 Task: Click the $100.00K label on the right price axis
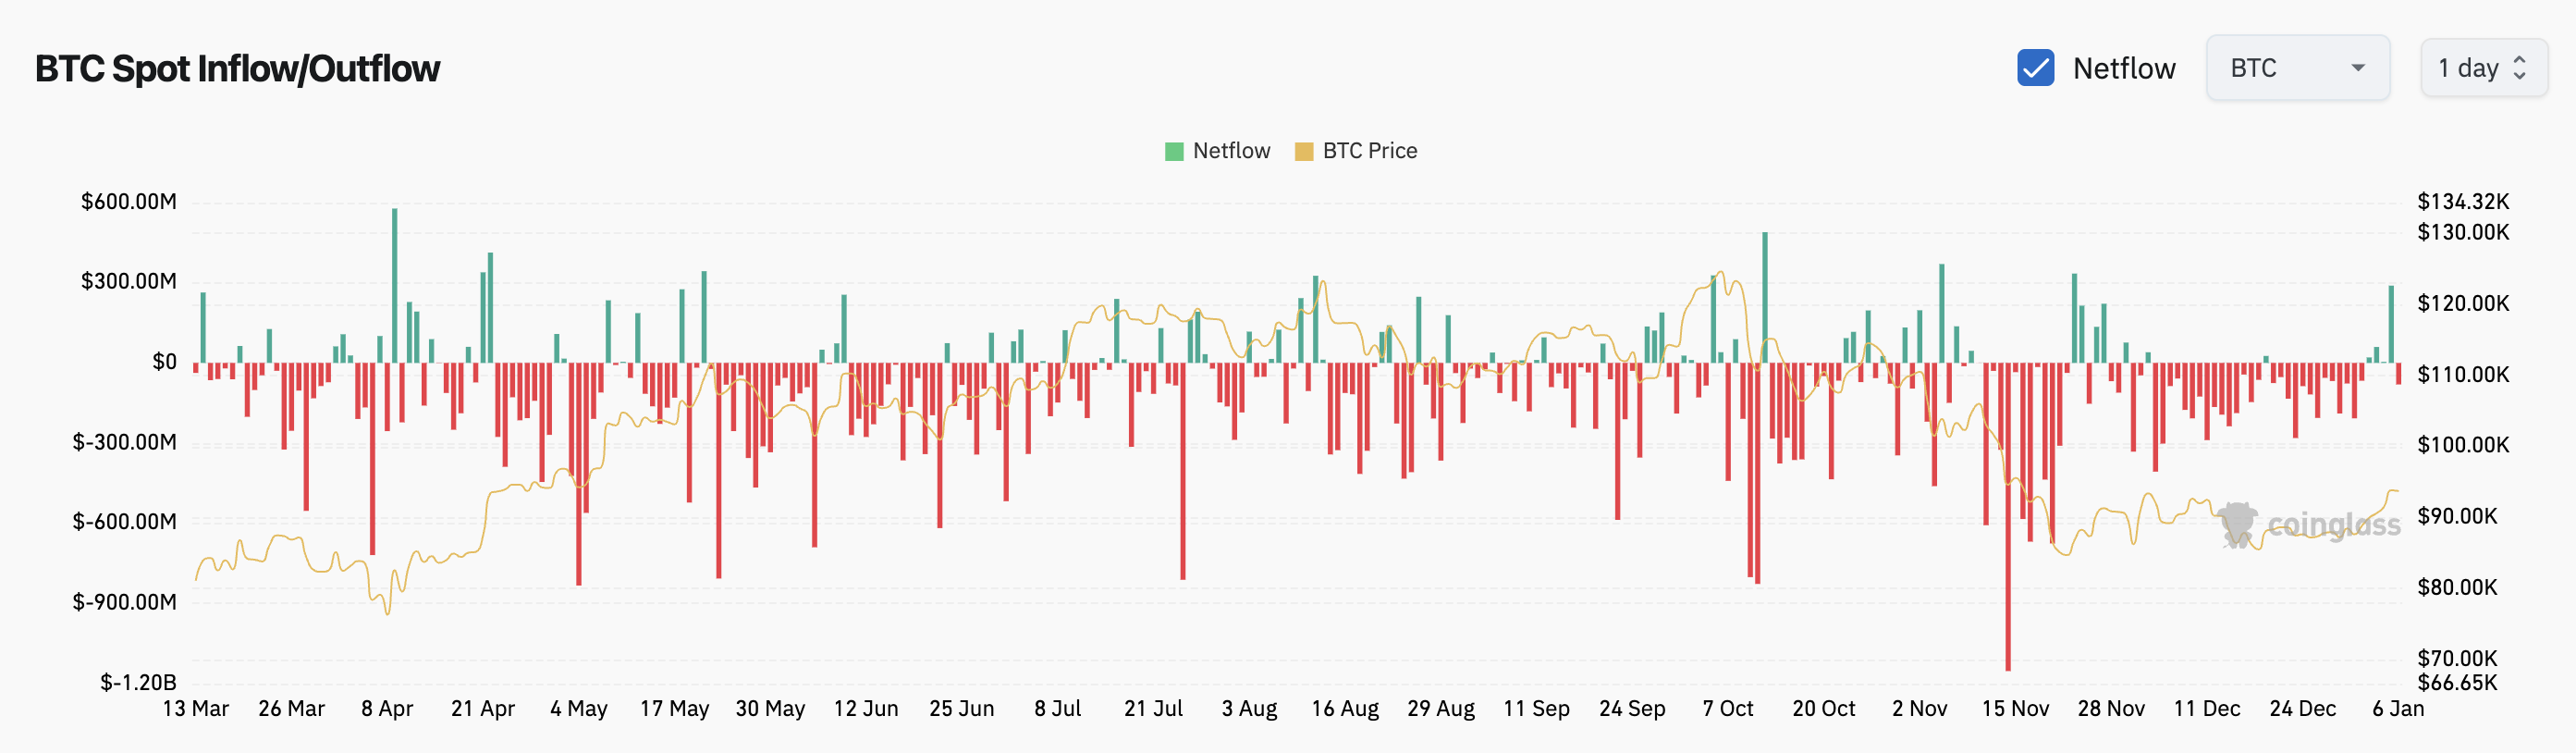(x=2462, y=445)
